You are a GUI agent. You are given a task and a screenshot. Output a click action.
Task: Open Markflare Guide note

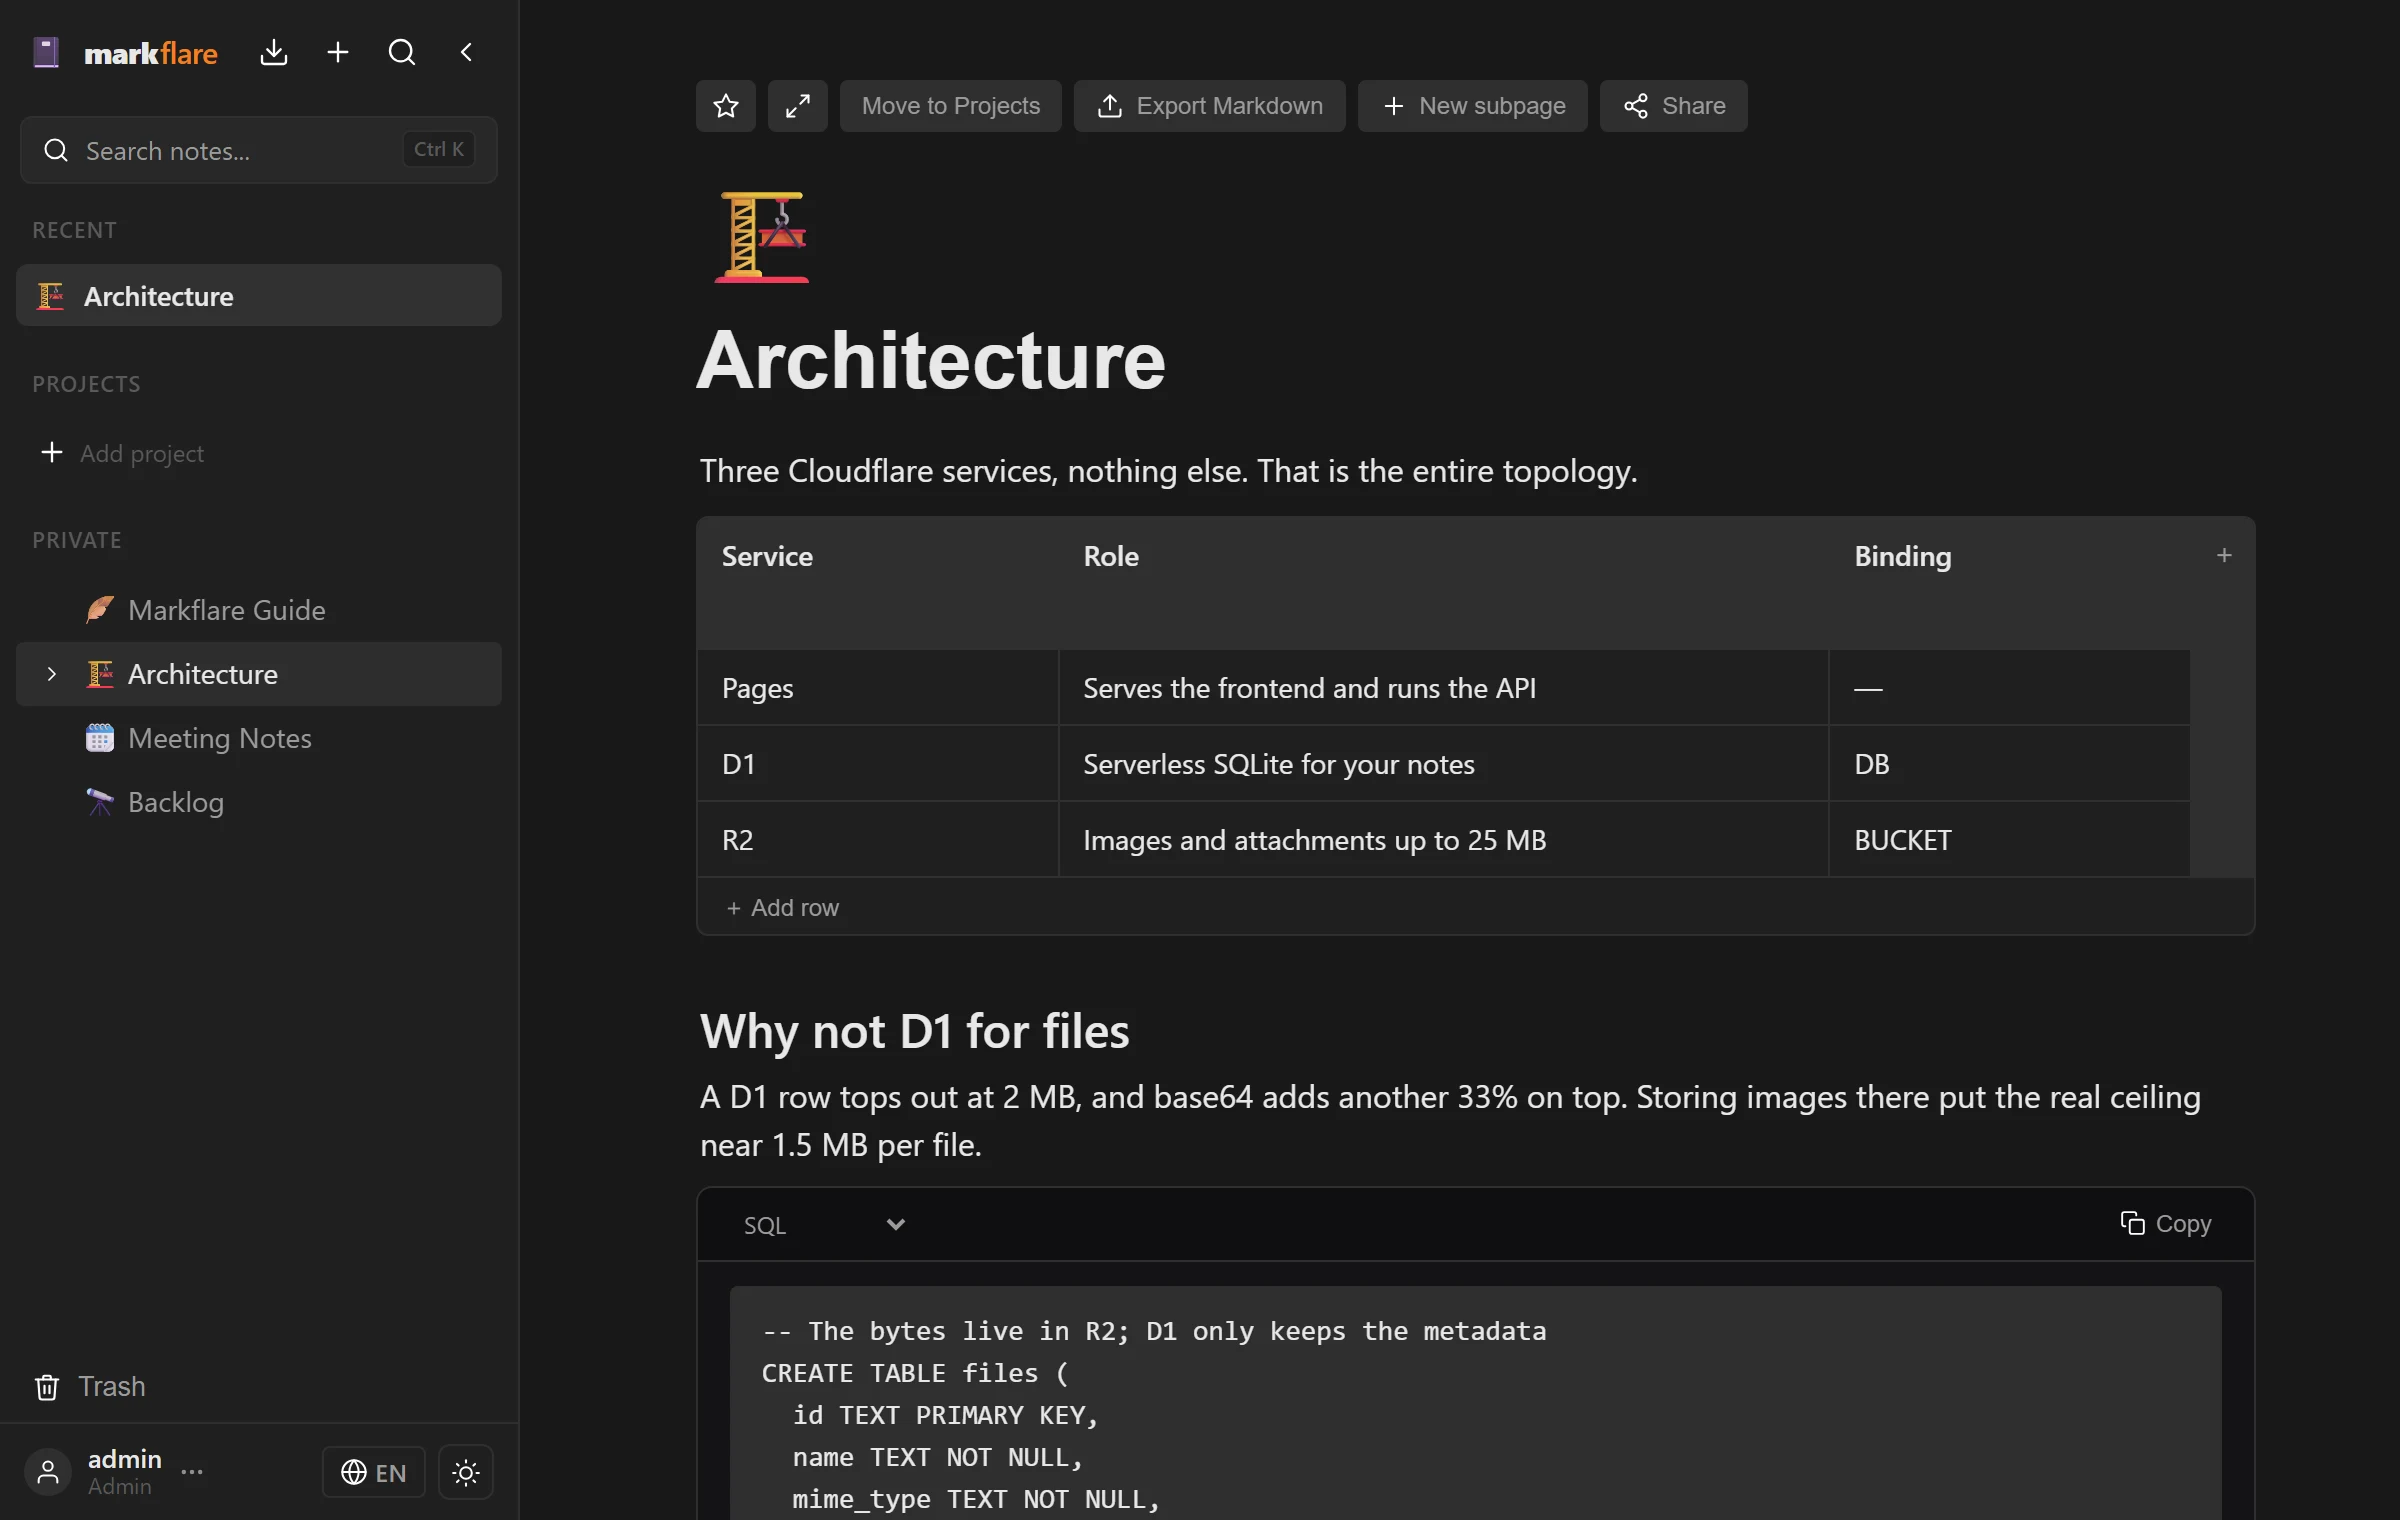259,610
